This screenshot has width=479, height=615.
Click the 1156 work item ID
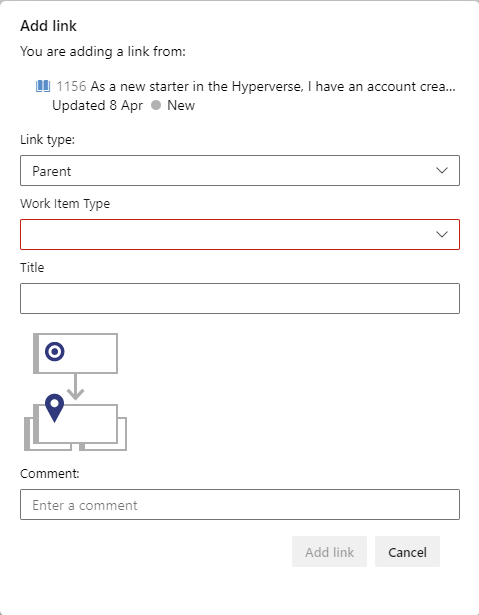[x=71, y=86]
